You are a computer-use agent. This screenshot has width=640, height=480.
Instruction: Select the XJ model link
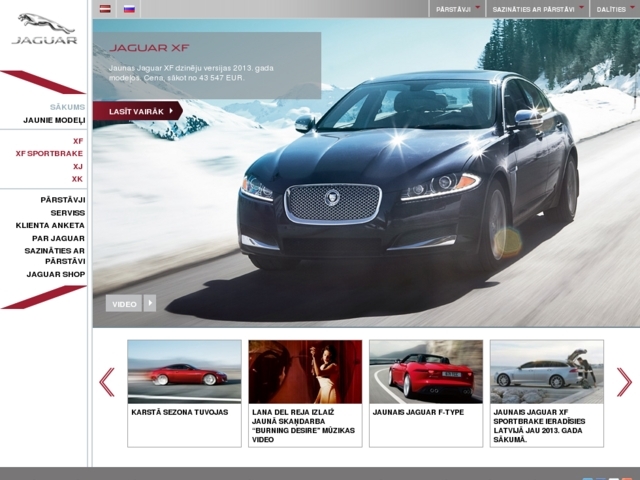(x=78, y=167)
